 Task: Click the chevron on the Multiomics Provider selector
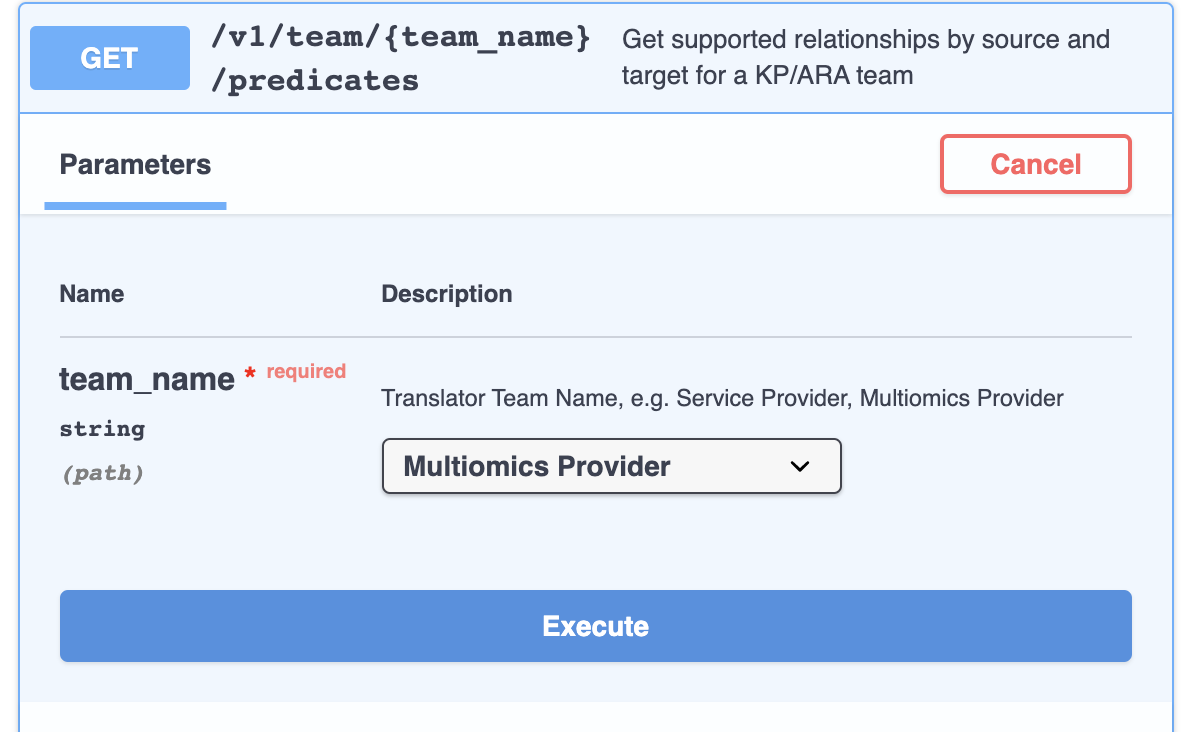click(799, 466)
